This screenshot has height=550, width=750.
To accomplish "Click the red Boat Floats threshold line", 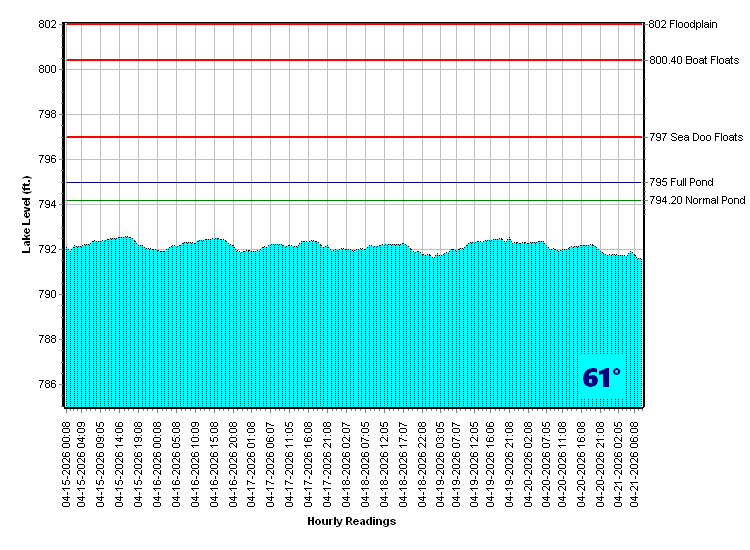I will 350,60.
